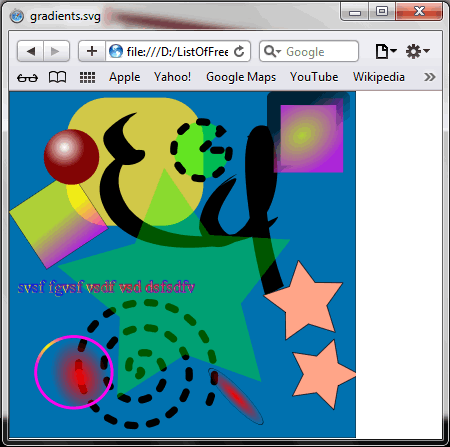The image size is (450, 447).
Task: Open the bookmarks book icon
Action: 57,77
